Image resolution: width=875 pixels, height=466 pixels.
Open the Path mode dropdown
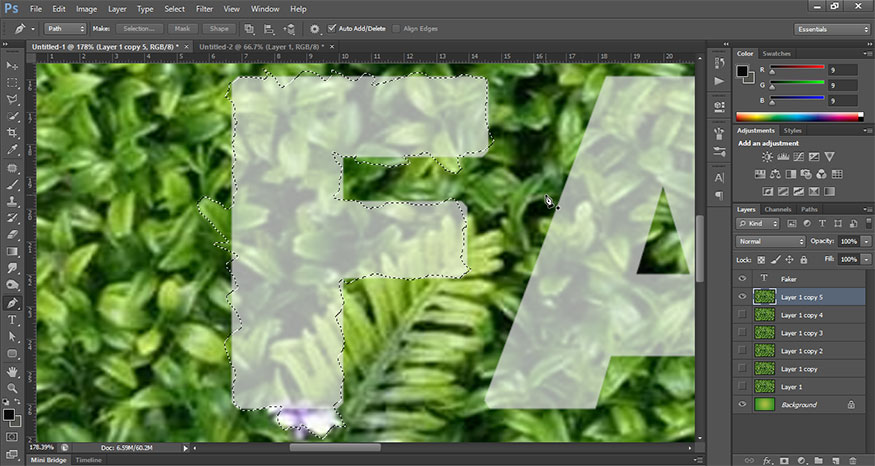65,29
